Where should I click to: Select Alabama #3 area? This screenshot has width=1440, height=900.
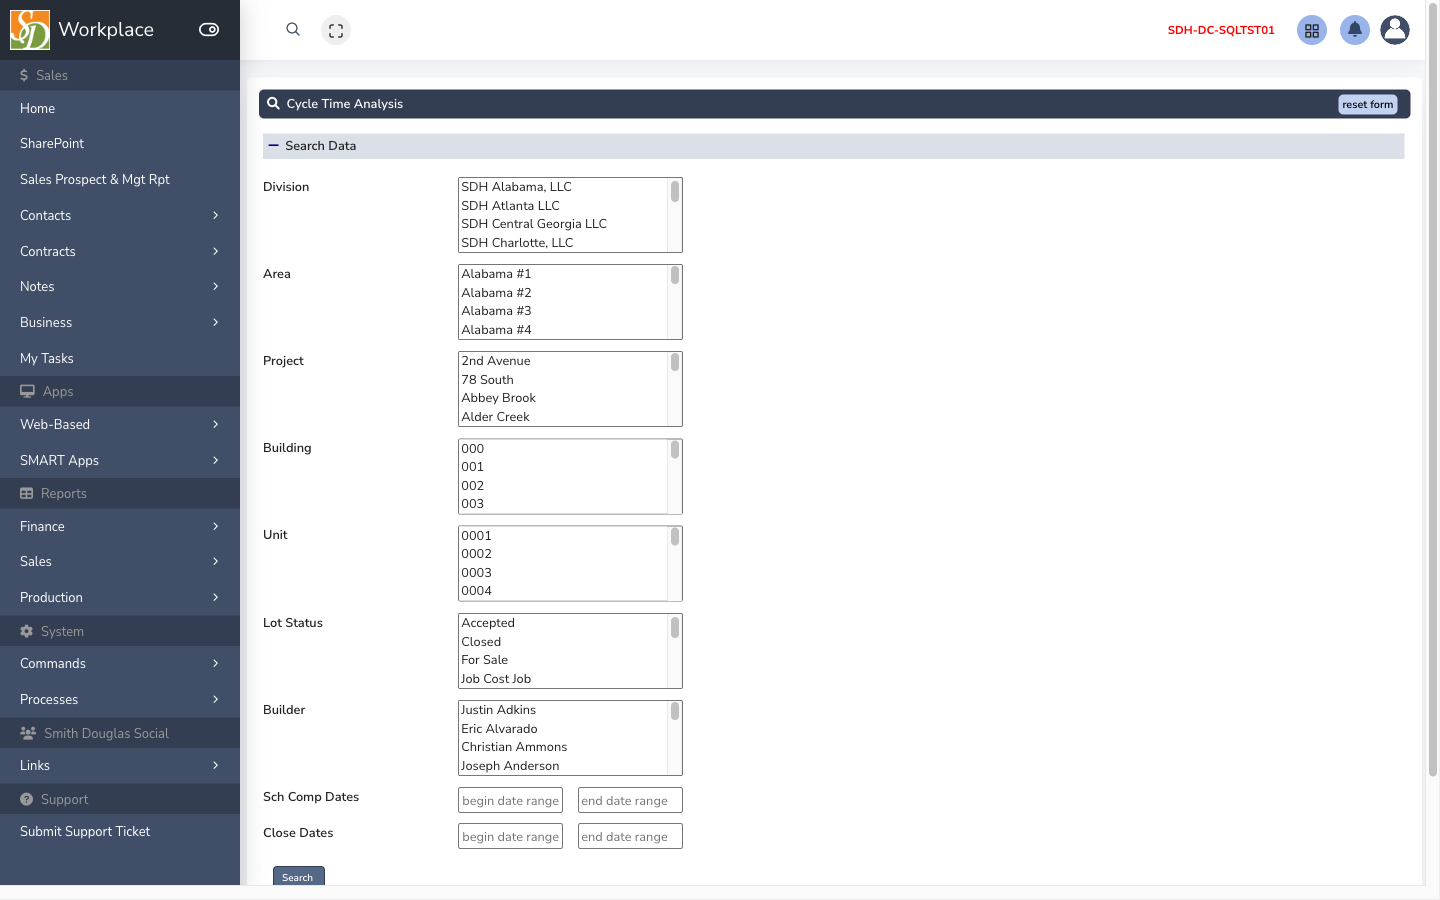563,311
